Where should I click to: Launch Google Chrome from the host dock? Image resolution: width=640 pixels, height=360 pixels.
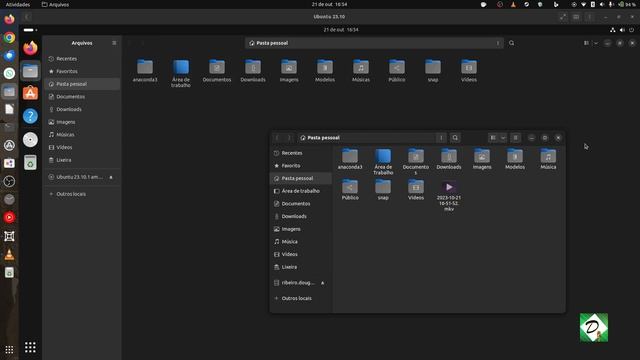click(9, 38)
